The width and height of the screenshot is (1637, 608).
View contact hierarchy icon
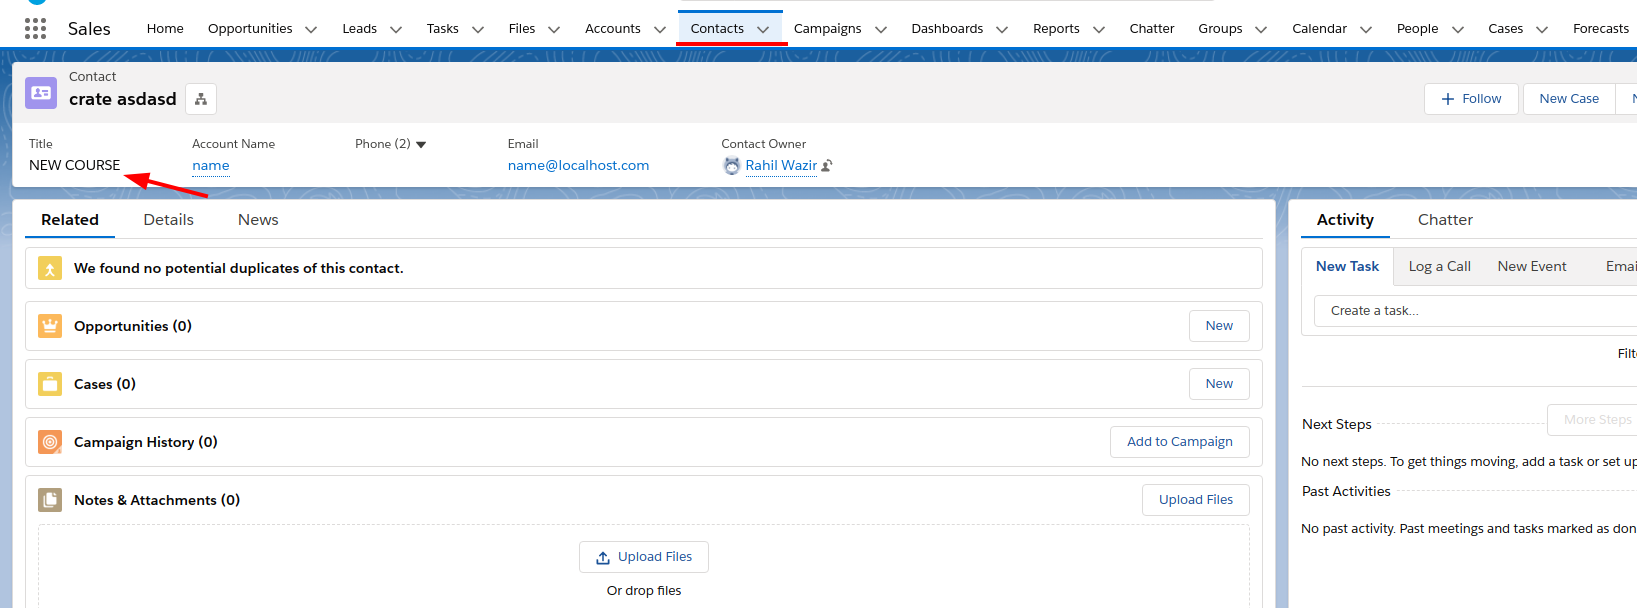point(201,99)
